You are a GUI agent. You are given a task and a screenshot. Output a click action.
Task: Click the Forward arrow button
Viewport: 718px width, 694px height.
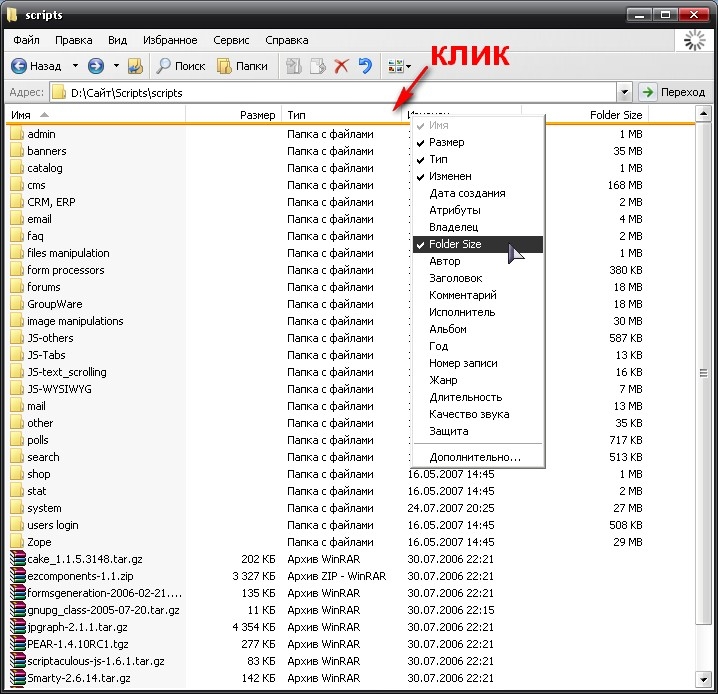(96, 66)
